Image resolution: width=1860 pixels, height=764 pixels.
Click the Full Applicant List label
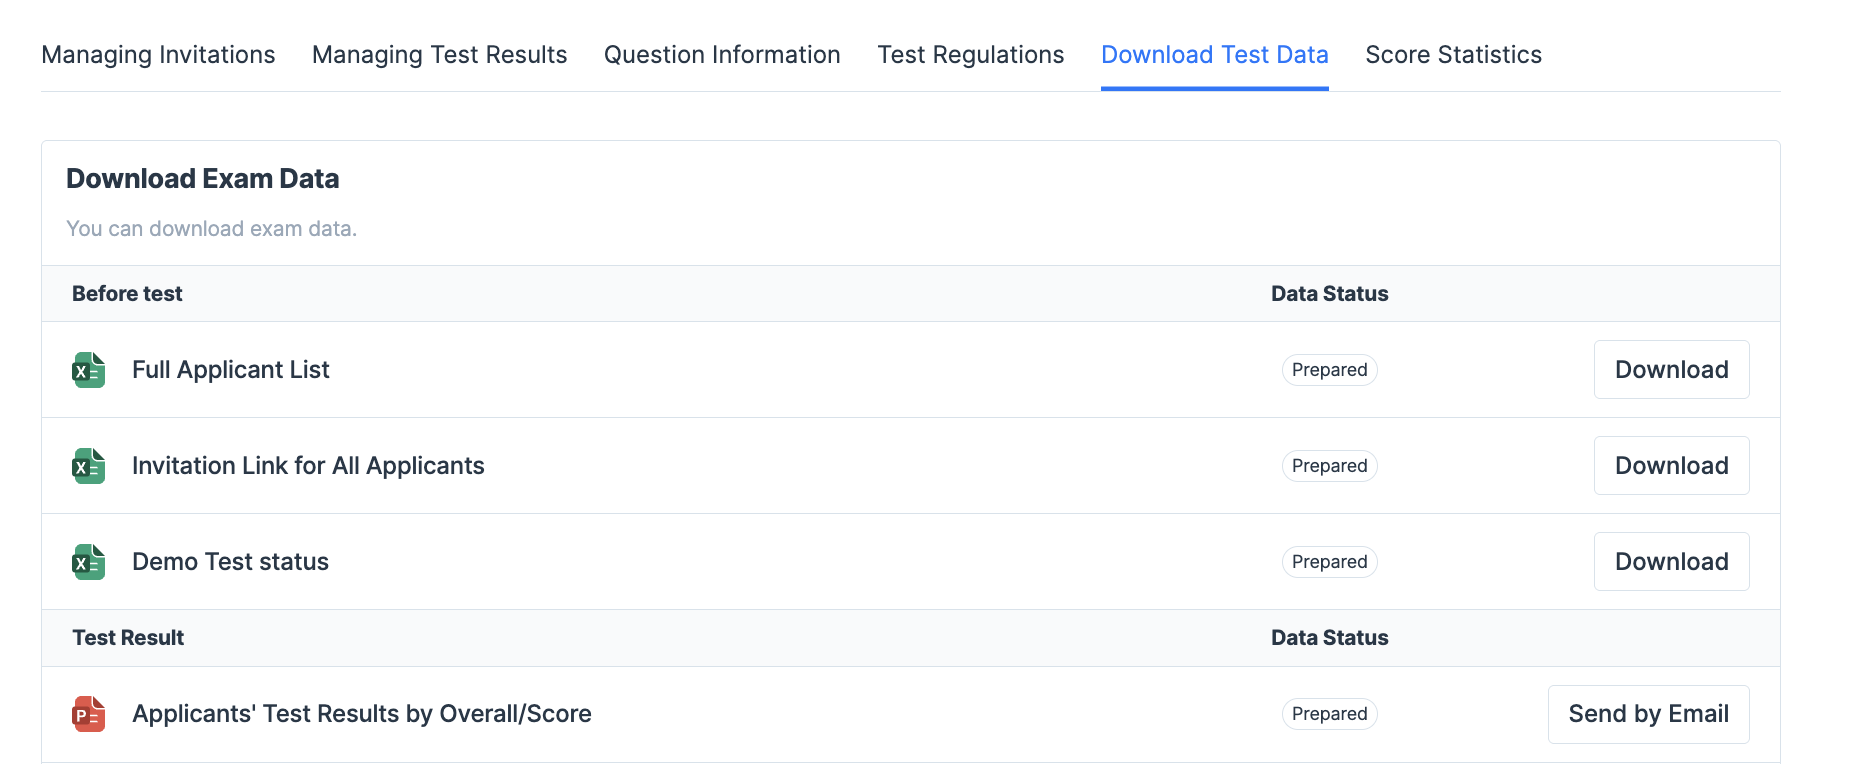(230, 370)
